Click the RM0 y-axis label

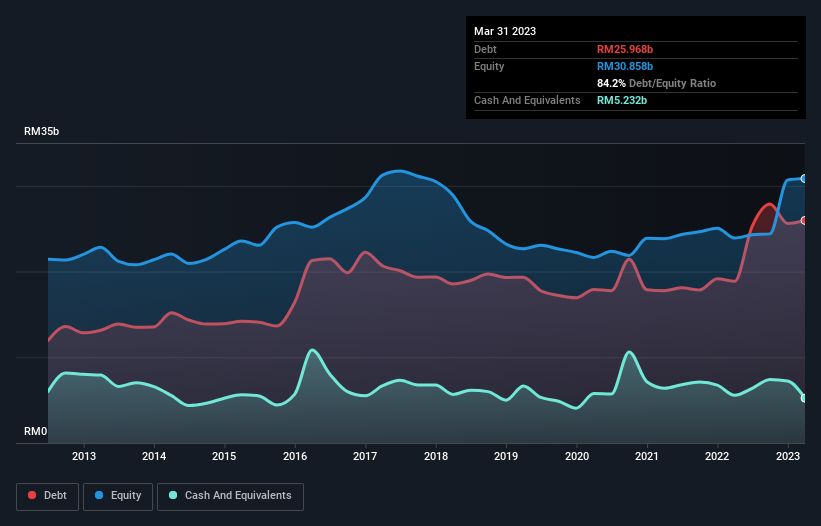tap(35, 431)
